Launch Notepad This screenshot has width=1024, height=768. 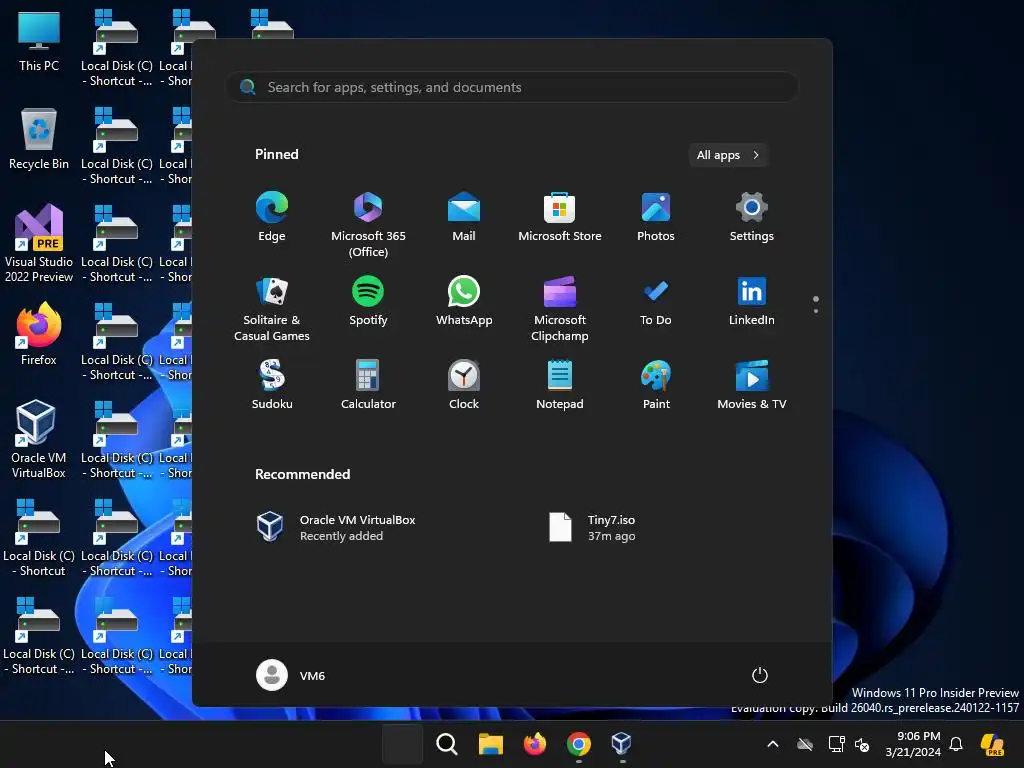pyautogui.click(x=560, y=385)
